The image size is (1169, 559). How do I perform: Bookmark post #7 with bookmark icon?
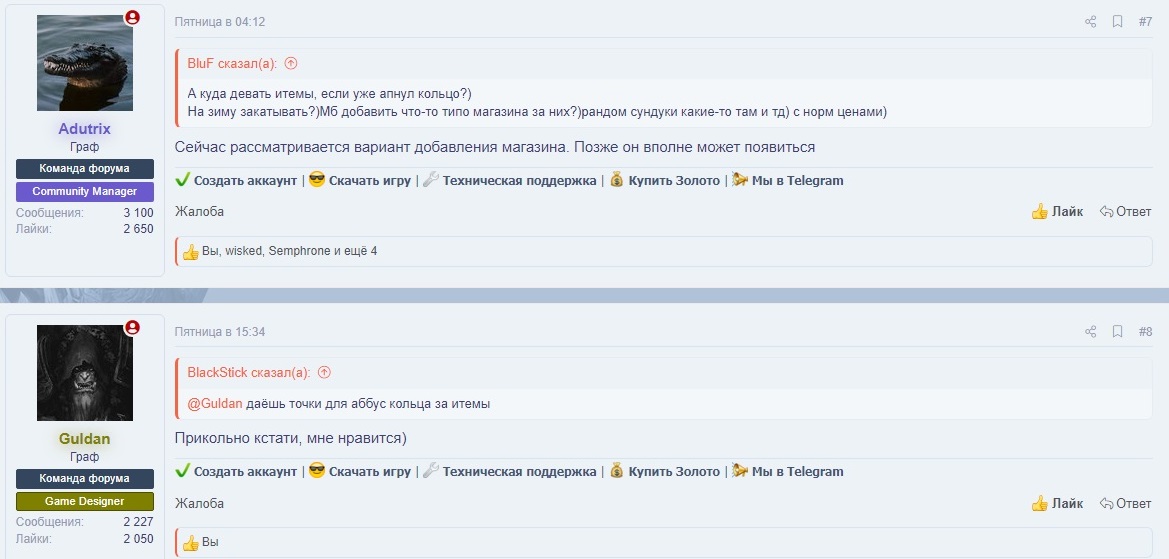(1118, 22)
